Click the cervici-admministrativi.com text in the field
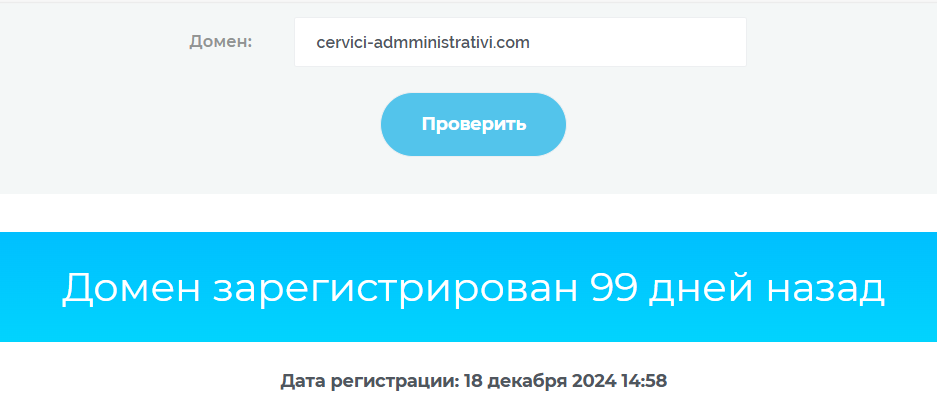The width and height of the screenshot is (937, 411). pos(423,42)
